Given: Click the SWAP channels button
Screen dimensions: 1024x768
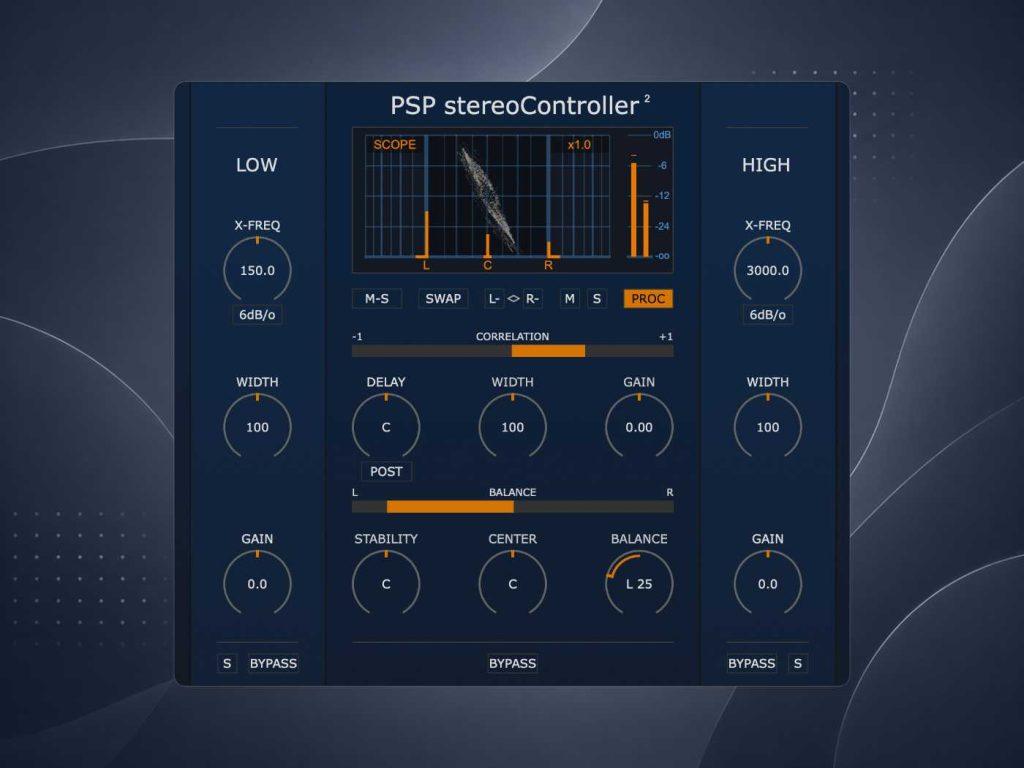Looking at the screenshot, I should click(443, 298).
